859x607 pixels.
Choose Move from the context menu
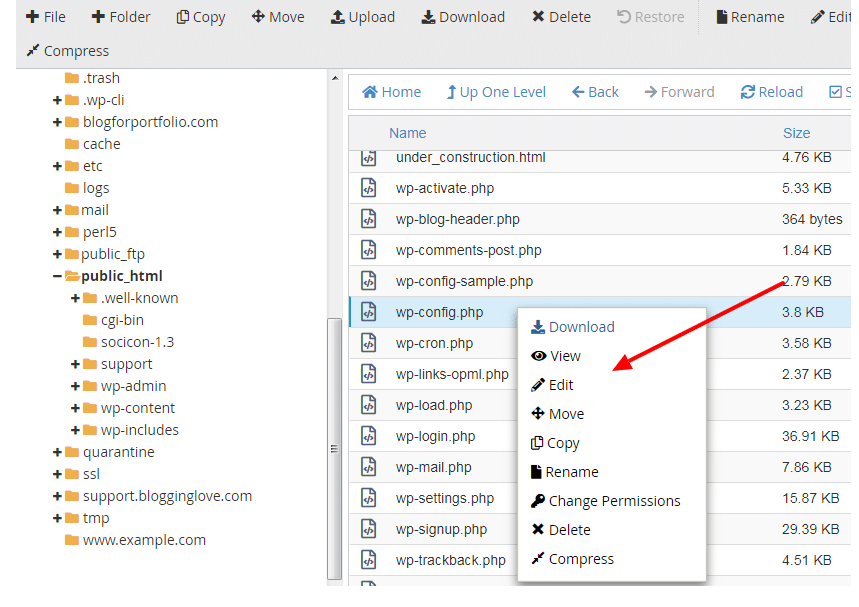tap(557, 414)
